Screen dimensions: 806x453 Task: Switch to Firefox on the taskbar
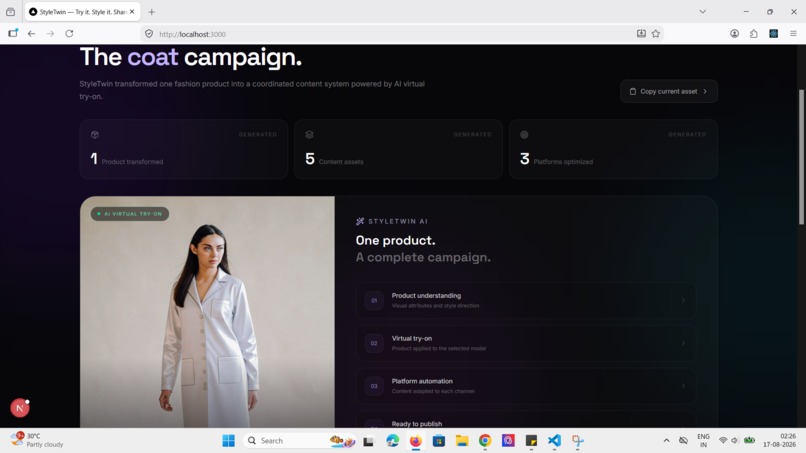pyautogui.click(x=415, y=441)
